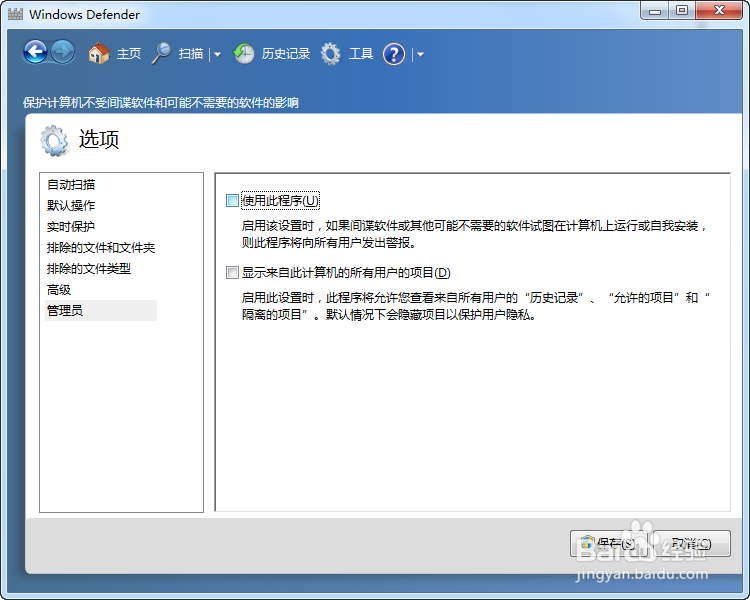This screenshot has width=750, height=600.
Task: Open help with the question mark icon
Action: coord(394,54)
